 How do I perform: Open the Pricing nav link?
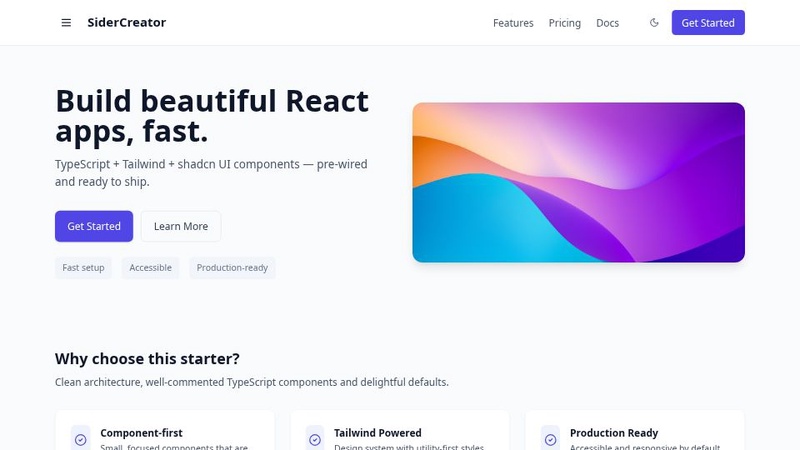tap(564, 23)
